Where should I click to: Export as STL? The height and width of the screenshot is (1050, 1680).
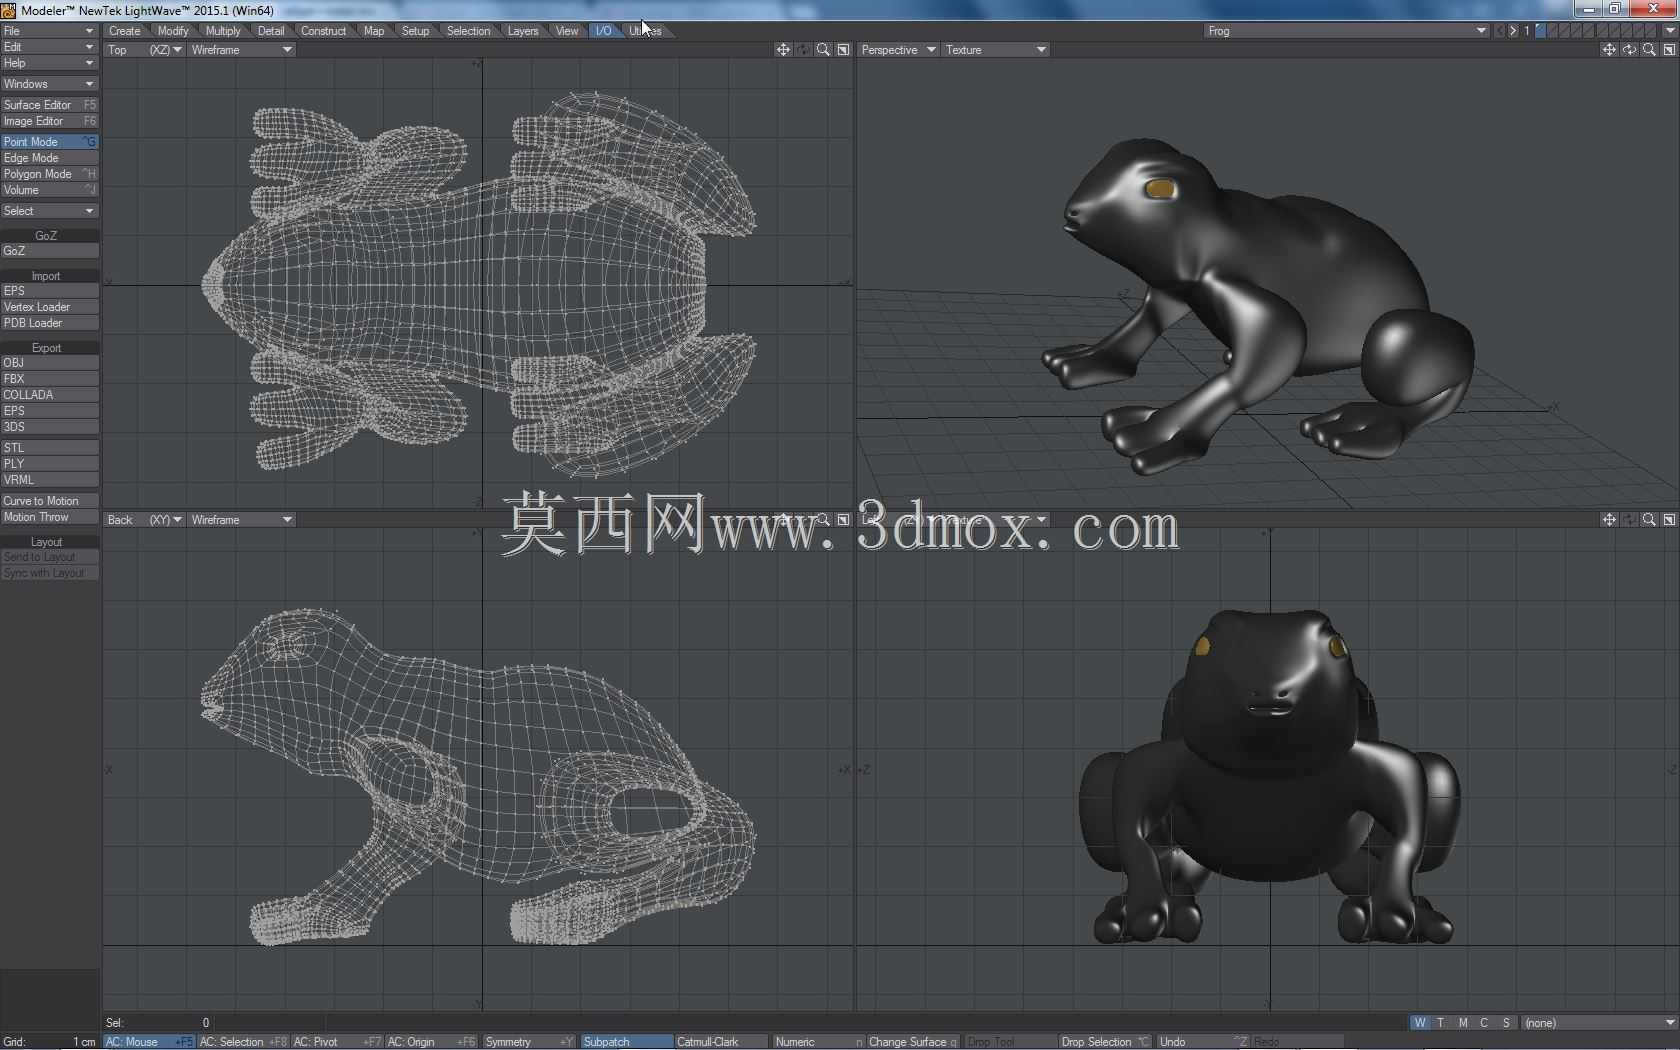(x=49, y=448)
